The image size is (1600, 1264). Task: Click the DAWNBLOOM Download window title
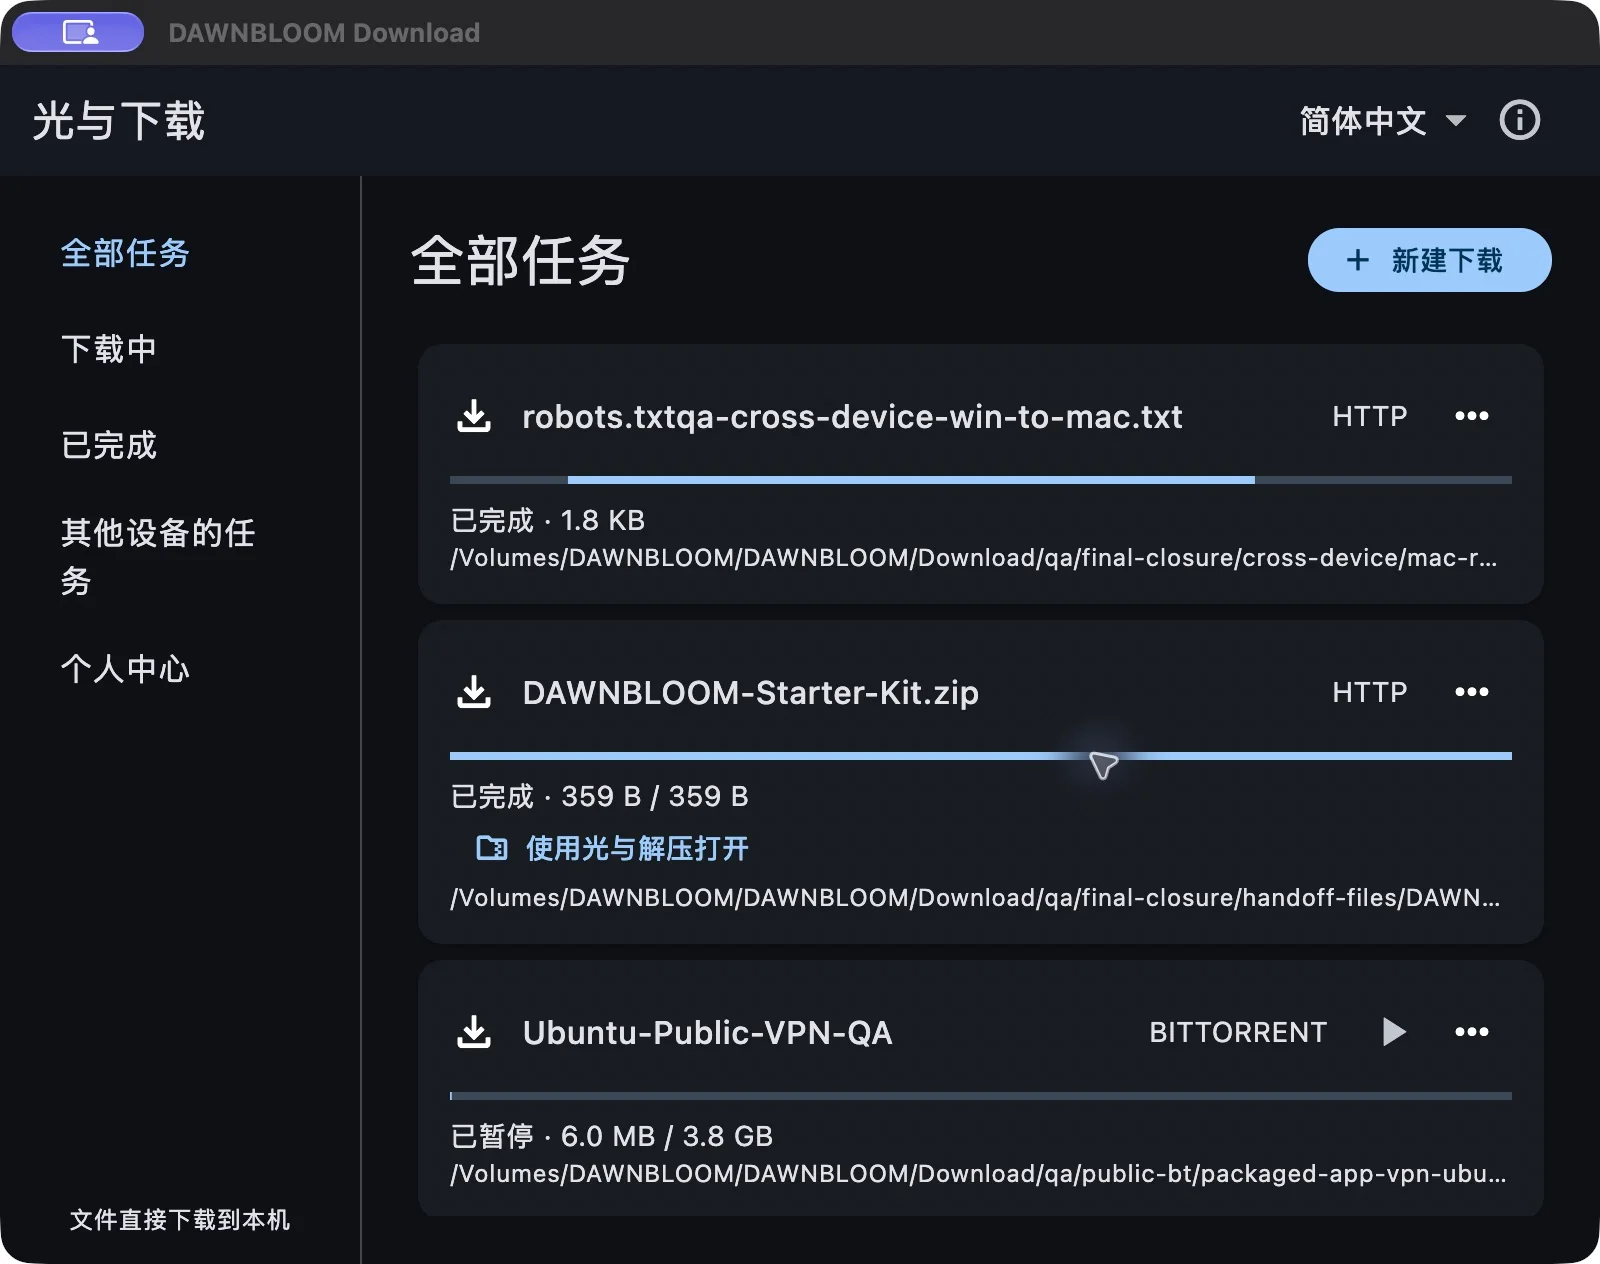(324, 33)
